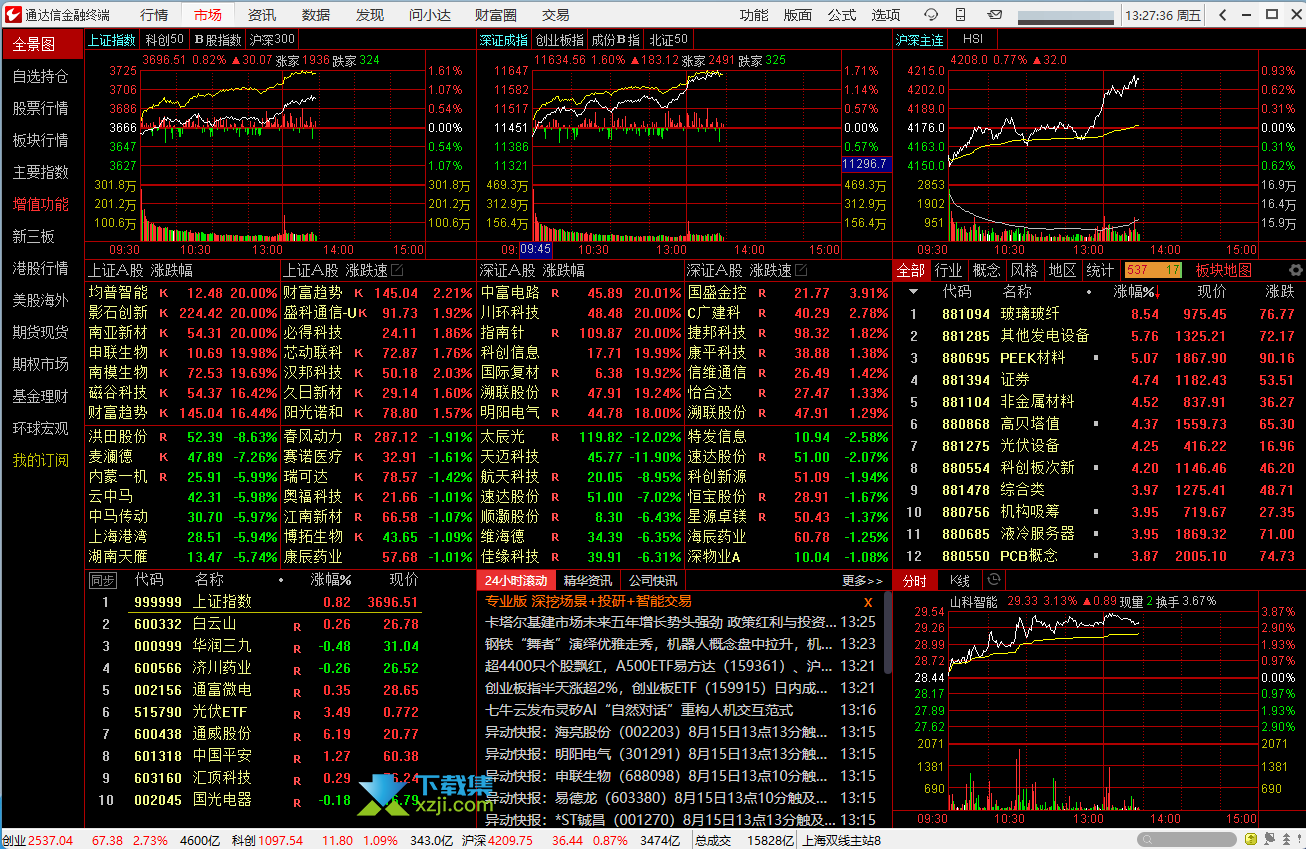Open the 公式 menu
The width and height of the screenshot is (1306, 849).
click(x=842, y=15)
